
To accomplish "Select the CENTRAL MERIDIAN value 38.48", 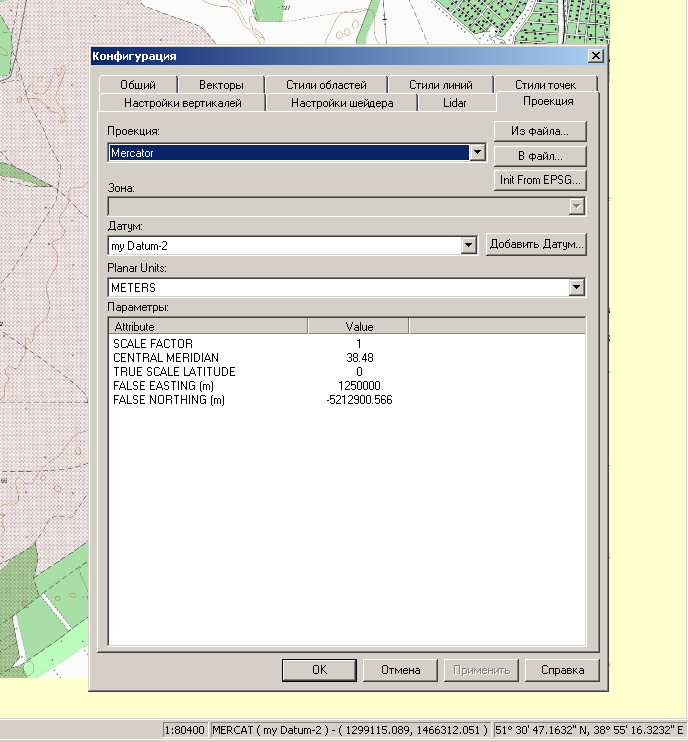I will tap(358, 358).
